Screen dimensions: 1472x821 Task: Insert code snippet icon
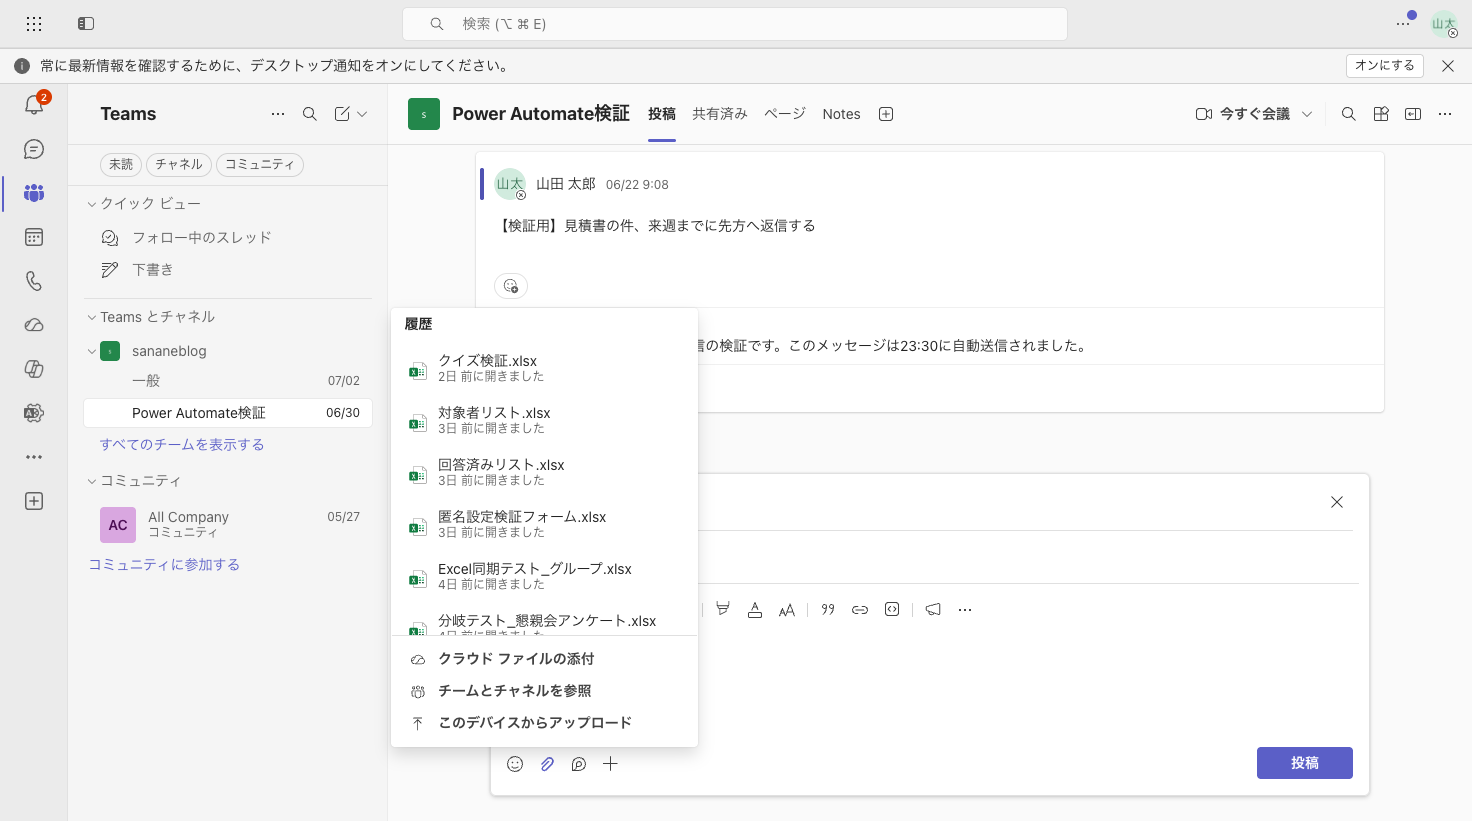[x=892, y=610]
